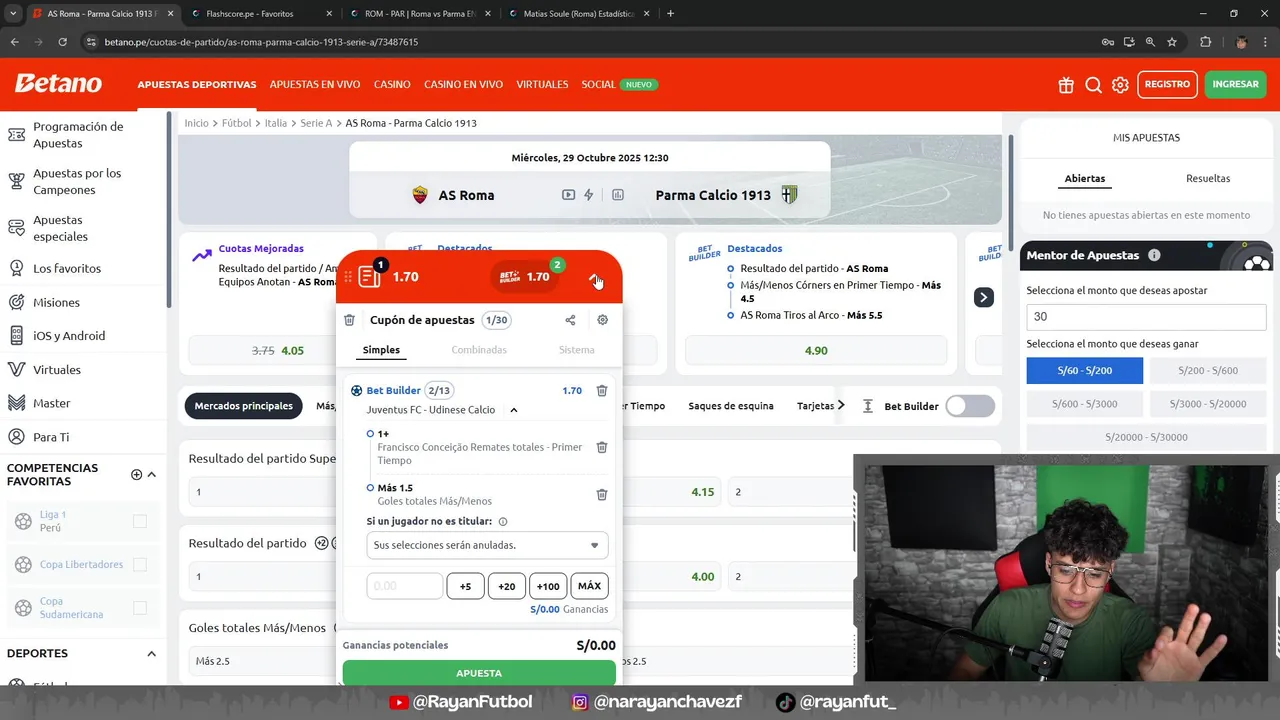The height and width of the screenshot is (720, 1280).
Task: Add +20 to the stake
Action: click(507, 586)
